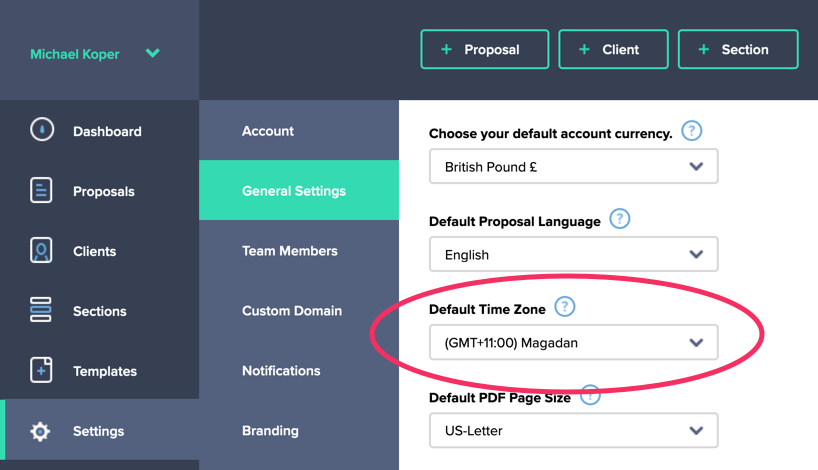Click the Clients contact icon
The width and height of the screenshot is (818, 470).
pyautogui.click(x=41, y=251)
